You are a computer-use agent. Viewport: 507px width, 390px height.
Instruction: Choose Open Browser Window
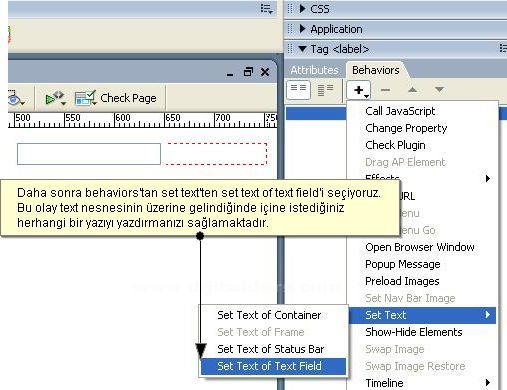(x=420, y=247)
